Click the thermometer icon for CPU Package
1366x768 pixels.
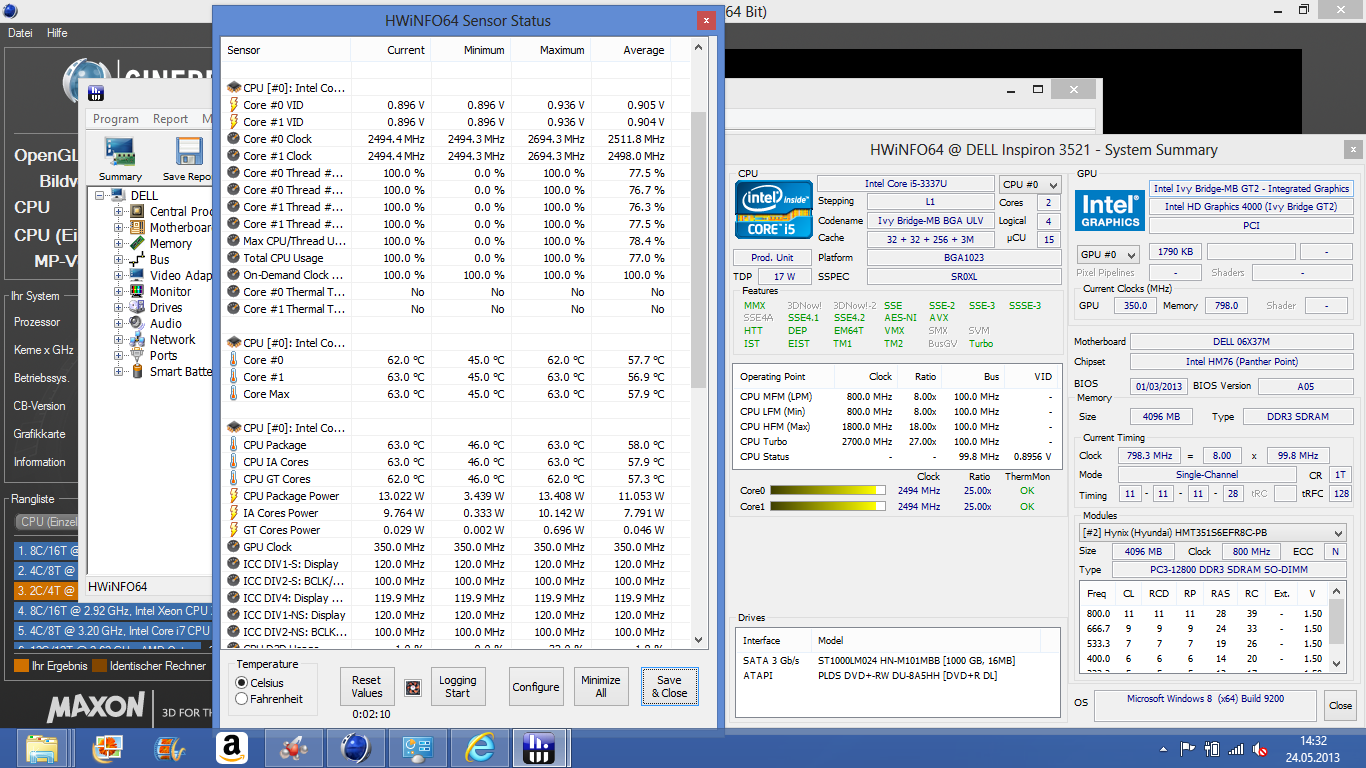tap(234, 445)
